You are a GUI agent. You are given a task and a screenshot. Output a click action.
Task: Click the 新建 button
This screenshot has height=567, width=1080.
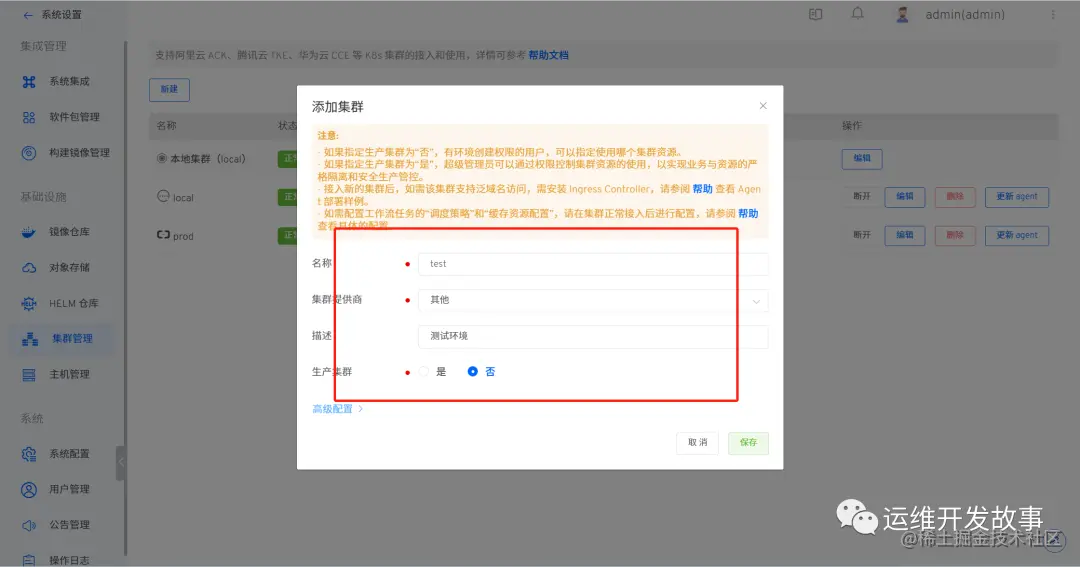[x=169, y=90]
